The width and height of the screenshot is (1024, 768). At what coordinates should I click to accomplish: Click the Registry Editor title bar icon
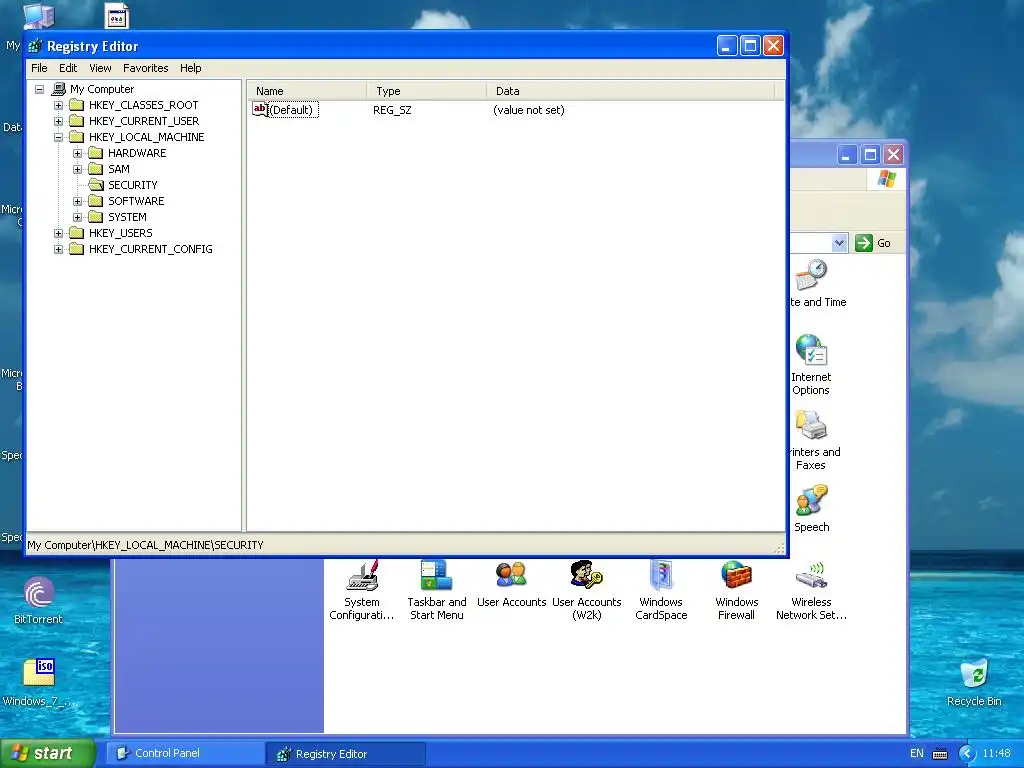coord(35,46)
